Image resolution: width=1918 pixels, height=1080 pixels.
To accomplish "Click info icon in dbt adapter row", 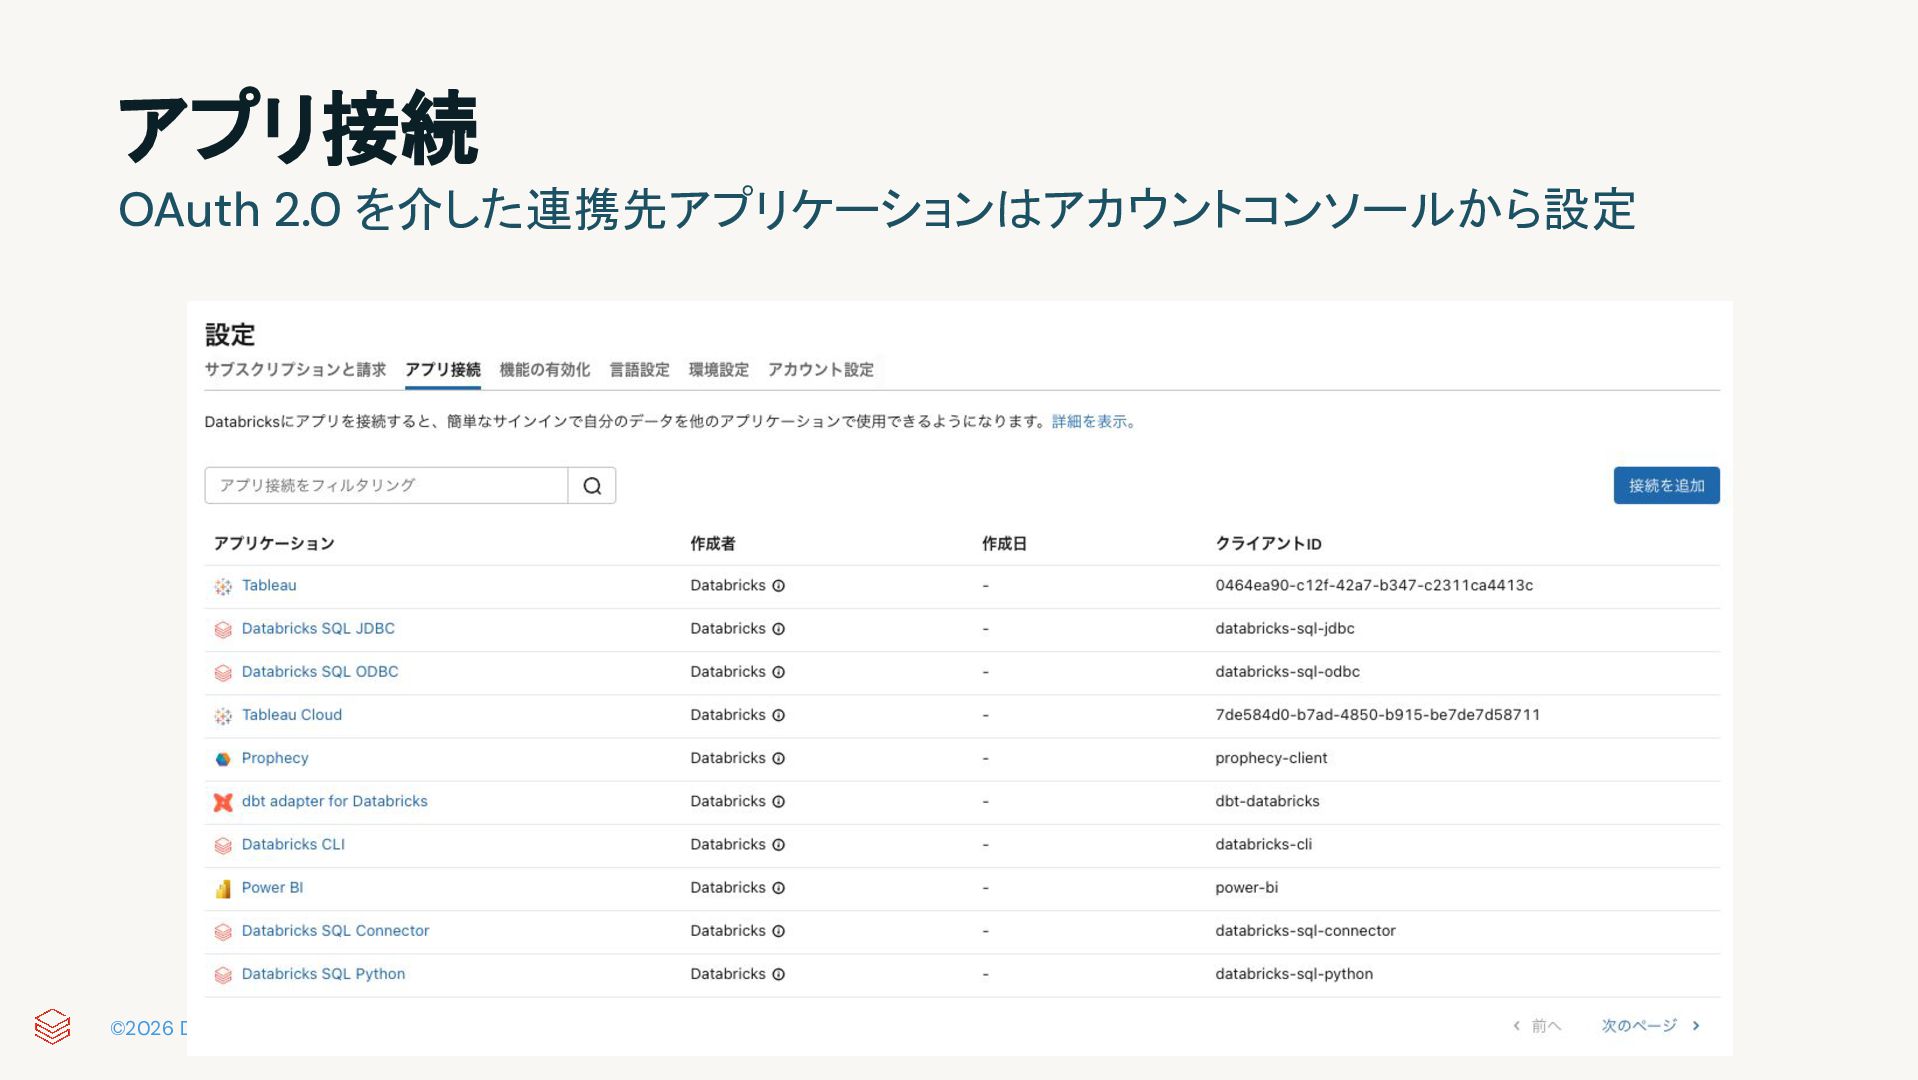I will 778,801.
